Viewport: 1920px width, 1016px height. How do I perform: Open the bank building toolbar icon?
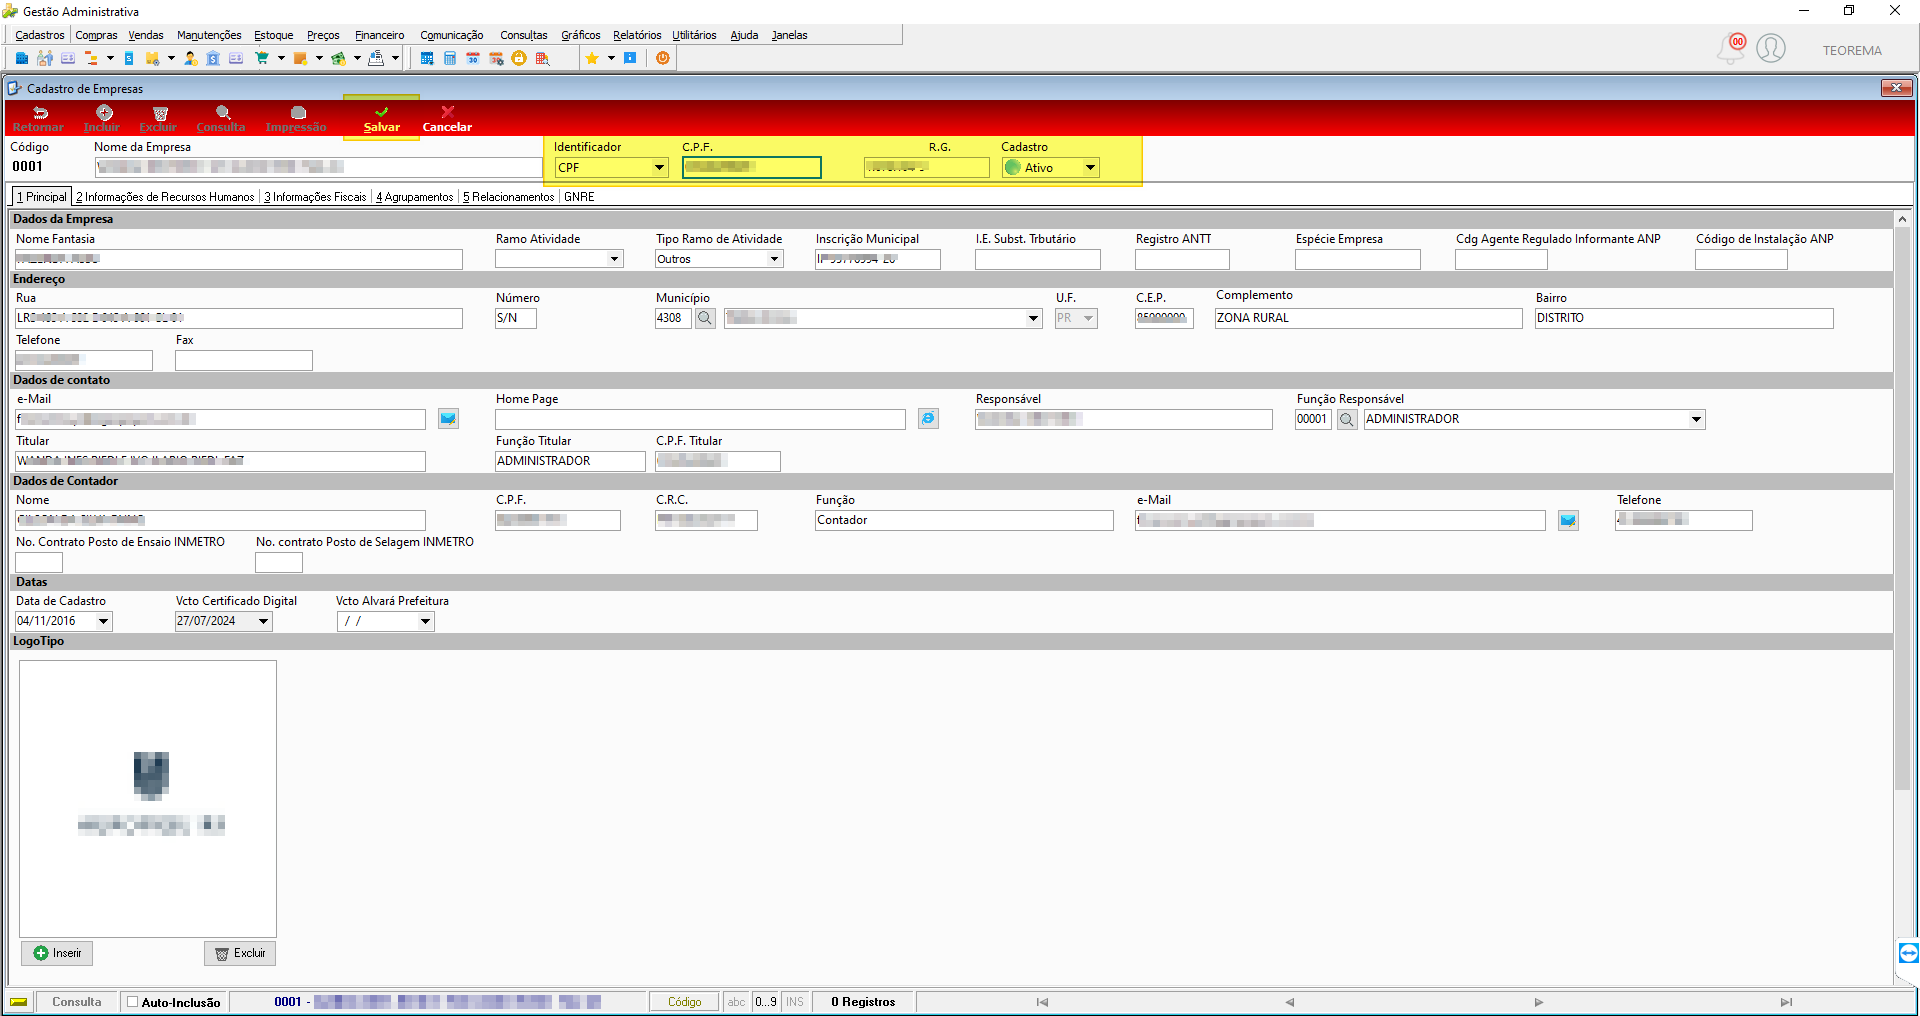pos(213,58)
